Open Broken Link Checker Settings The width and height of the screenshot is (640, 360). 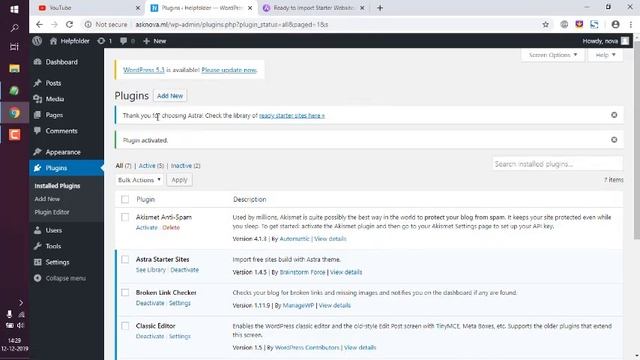coord(180,303)
